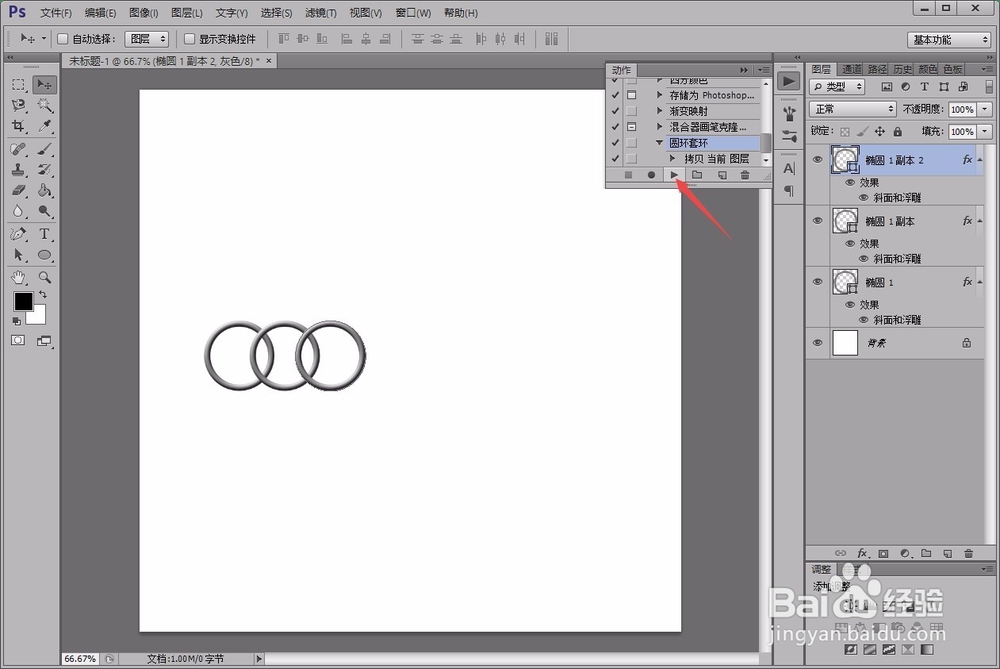Viewport: 1000px width, 669px height.
Task: Open the layer blend mode 正常 dropdown
Action: point(853,109)
